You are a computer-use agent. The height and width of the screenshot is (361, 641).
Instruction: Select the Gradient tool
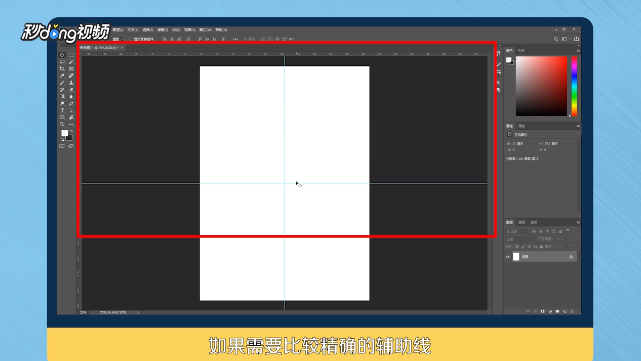(62, 96)
